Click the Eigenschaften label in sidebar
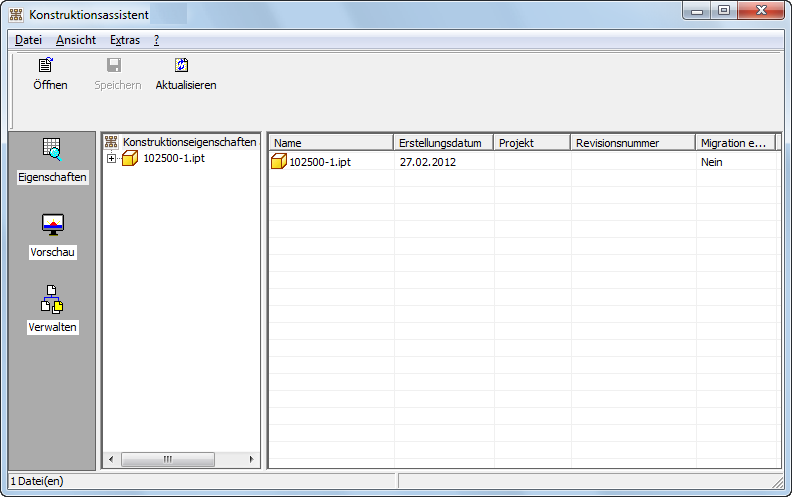 (x=53, y=177)
